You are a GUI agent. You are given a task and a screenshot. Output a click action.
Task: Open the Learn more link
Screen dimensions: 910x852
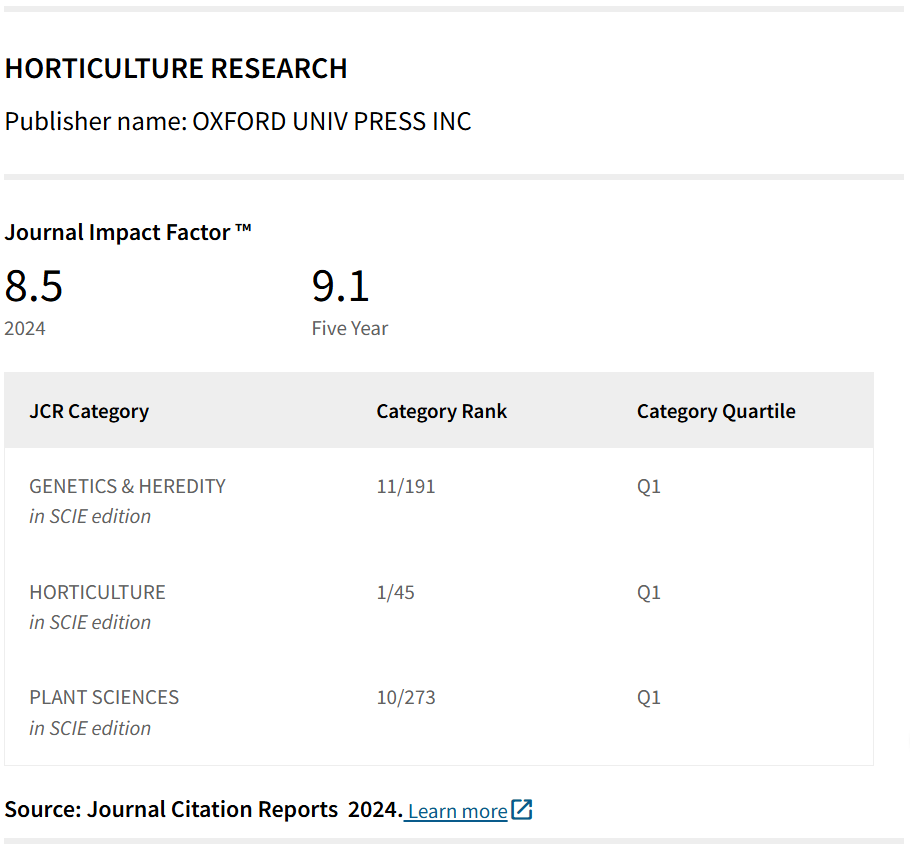tap(457, 811)
